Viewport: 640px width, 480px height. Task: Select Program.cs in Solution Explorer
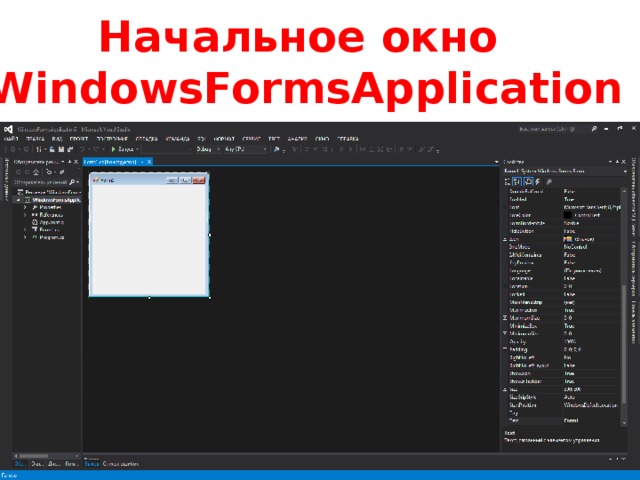click(51, 237)
